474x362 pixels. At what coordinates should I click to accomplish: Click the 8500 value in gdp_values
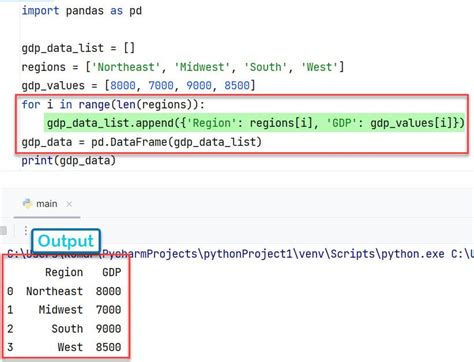(237, 86)
